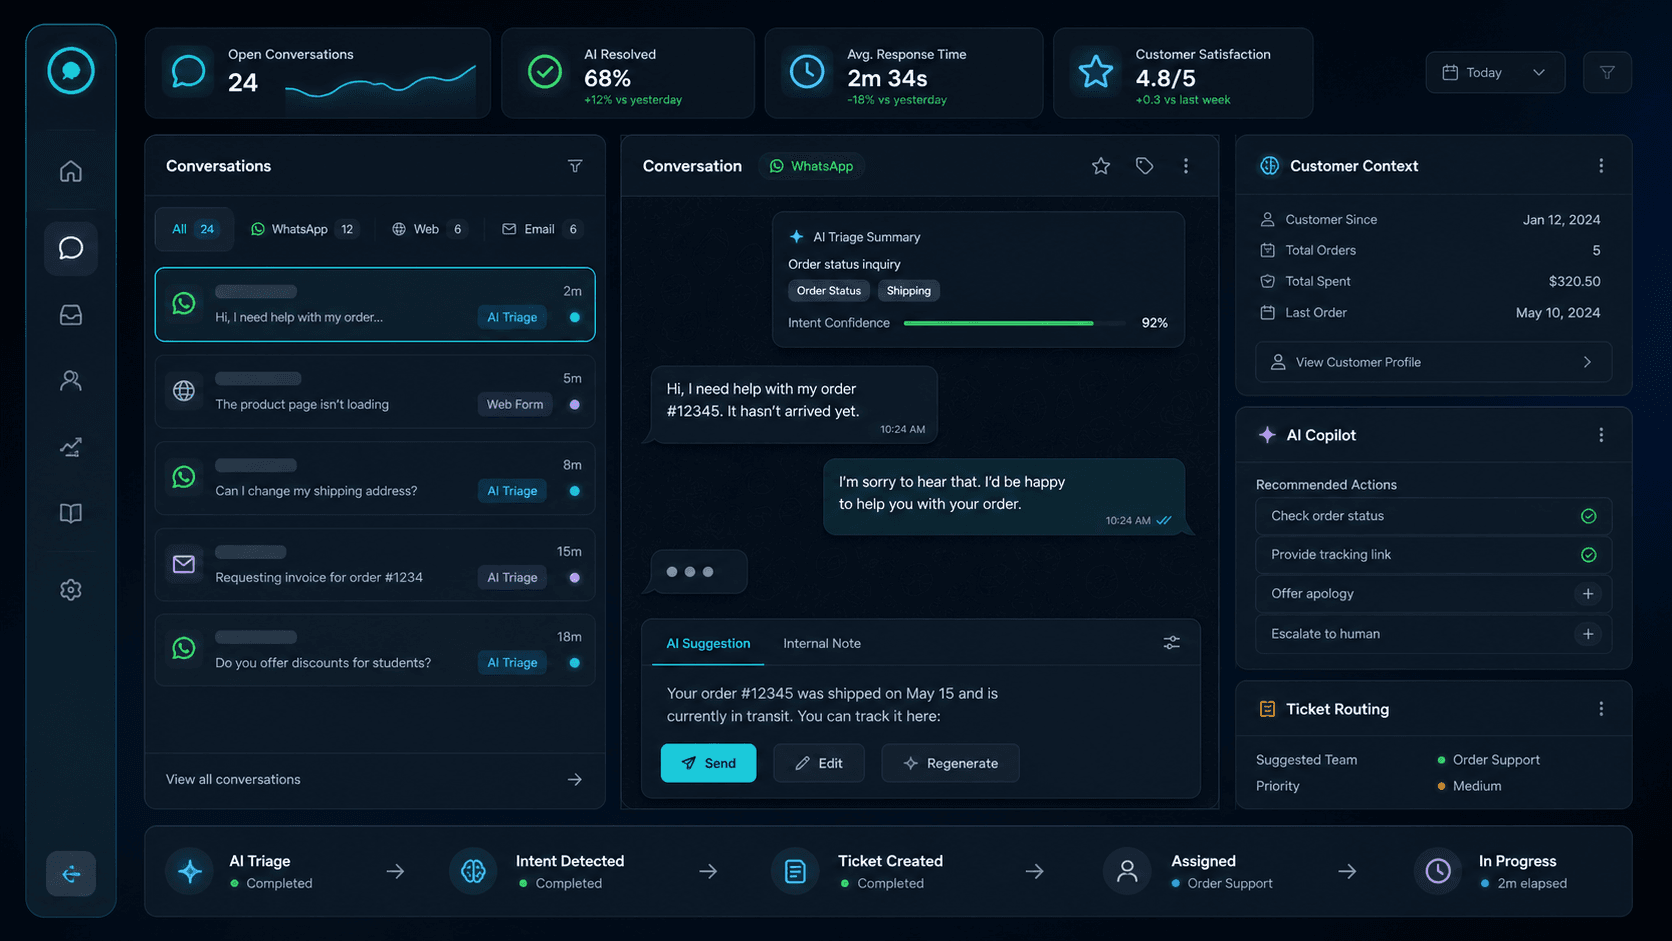Click the Customer Satisfaction star icon
The width and height of the screenshot is (1672, 941).
click(1095, 72)
